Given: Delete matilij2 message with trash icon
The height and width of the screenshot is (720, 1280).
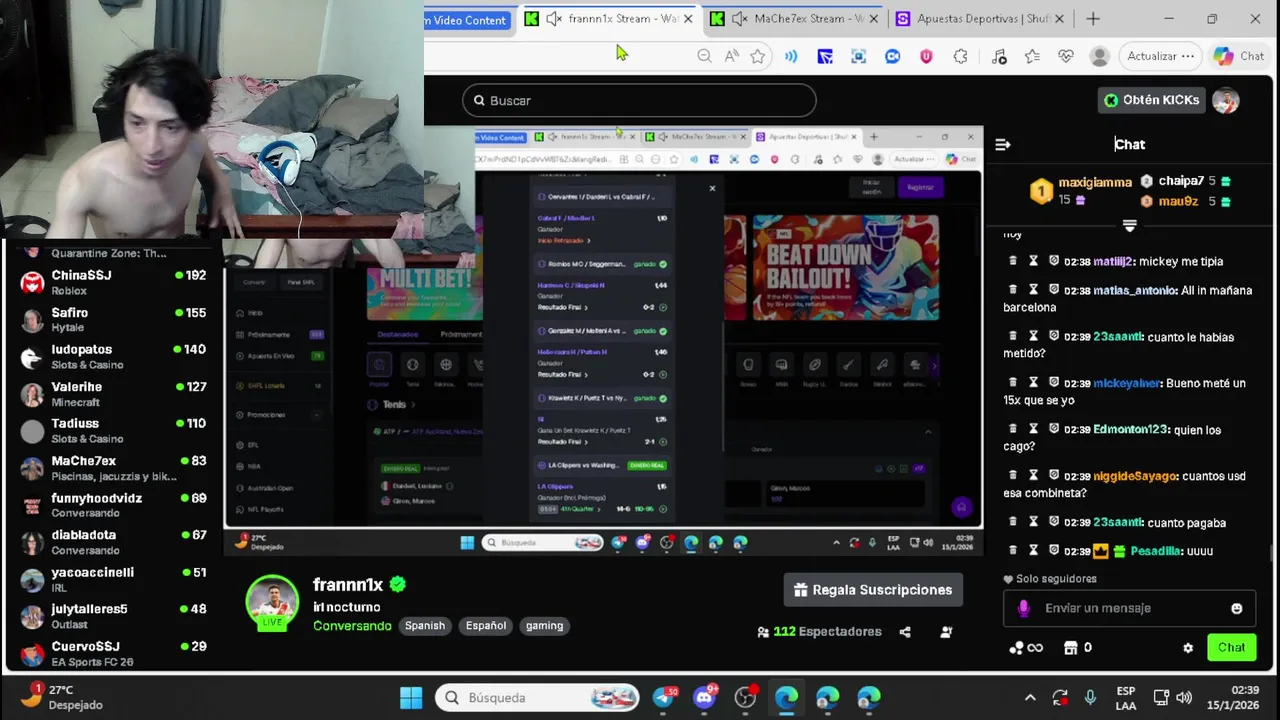Looking at the screenshot, I should tap(1012, 261).
